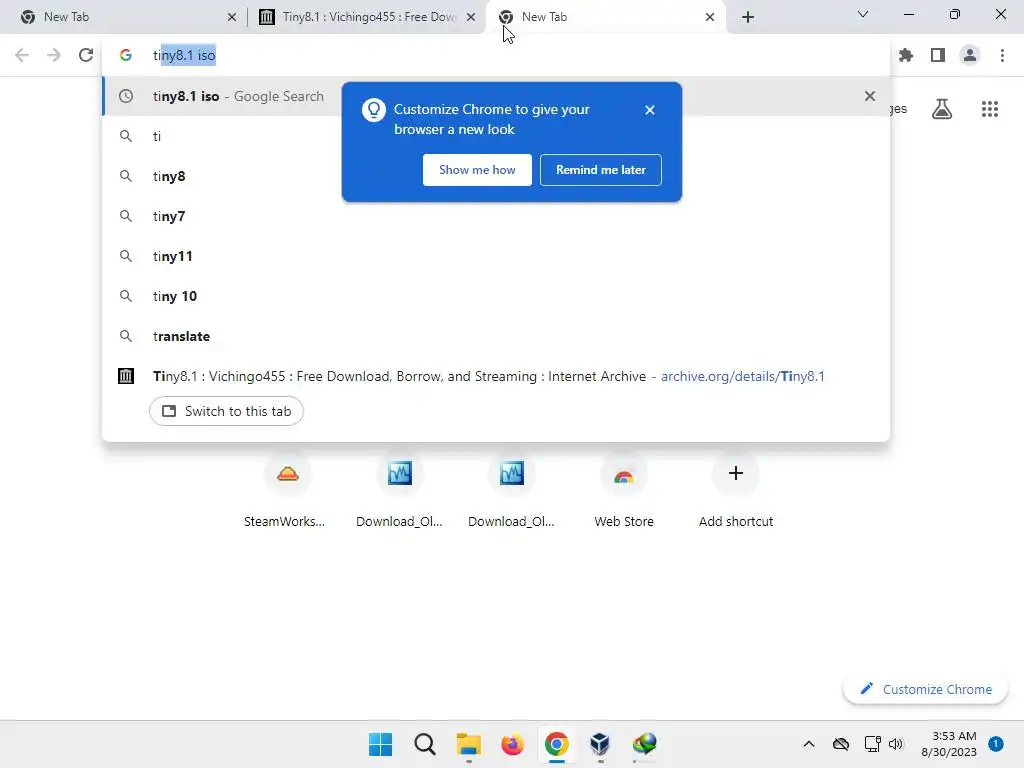Show hidden system tray icons
Screen dimensions: 1024x768
[808, 744]
